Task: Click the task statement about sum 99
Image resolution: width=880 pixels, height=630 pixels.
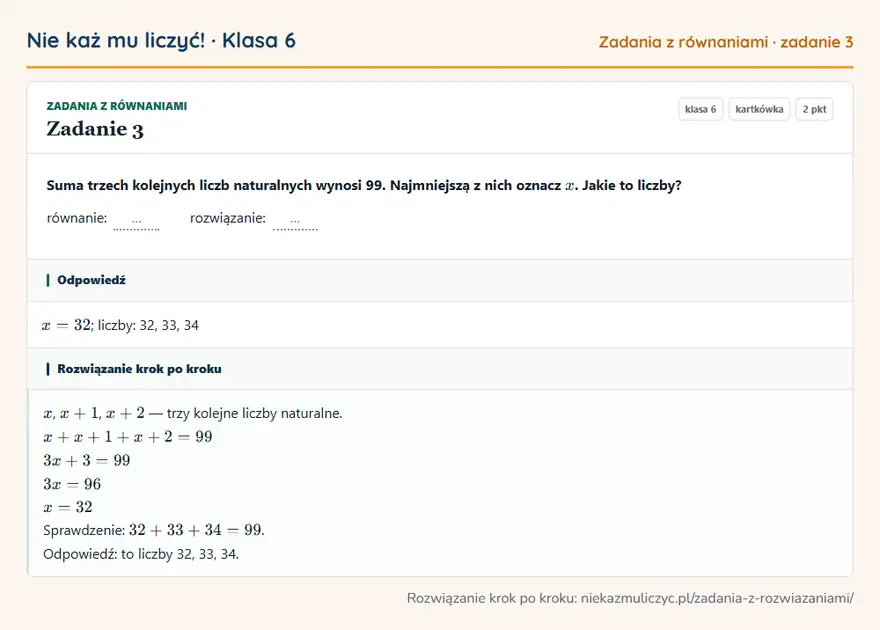Action: 364,185
